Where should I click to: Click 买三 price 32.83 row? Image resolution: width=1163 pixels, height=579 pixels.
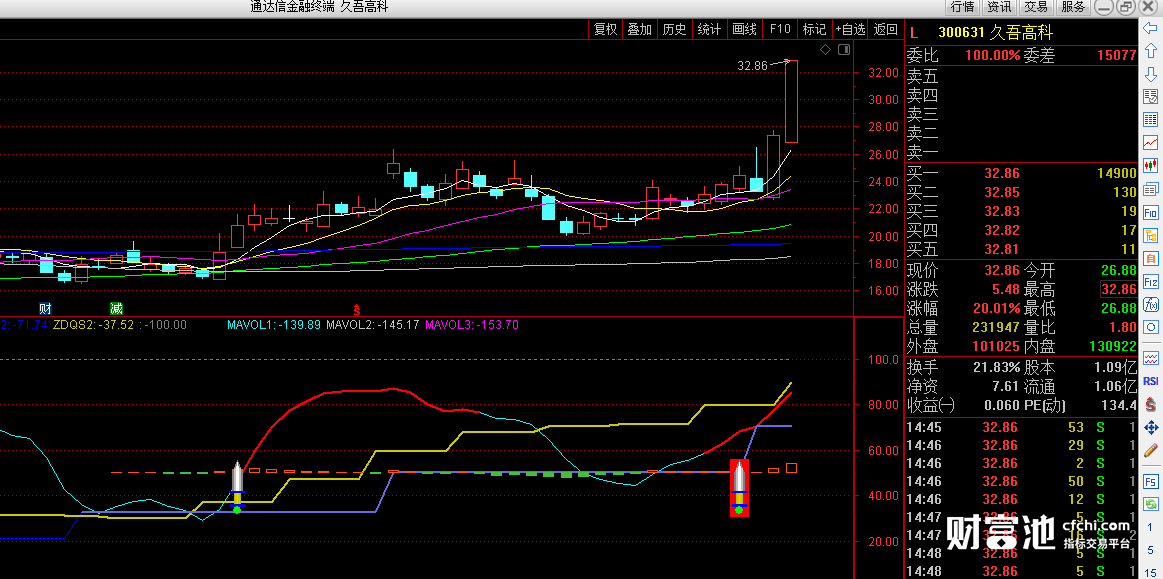pyautogui.click(x=1021, y=211)
